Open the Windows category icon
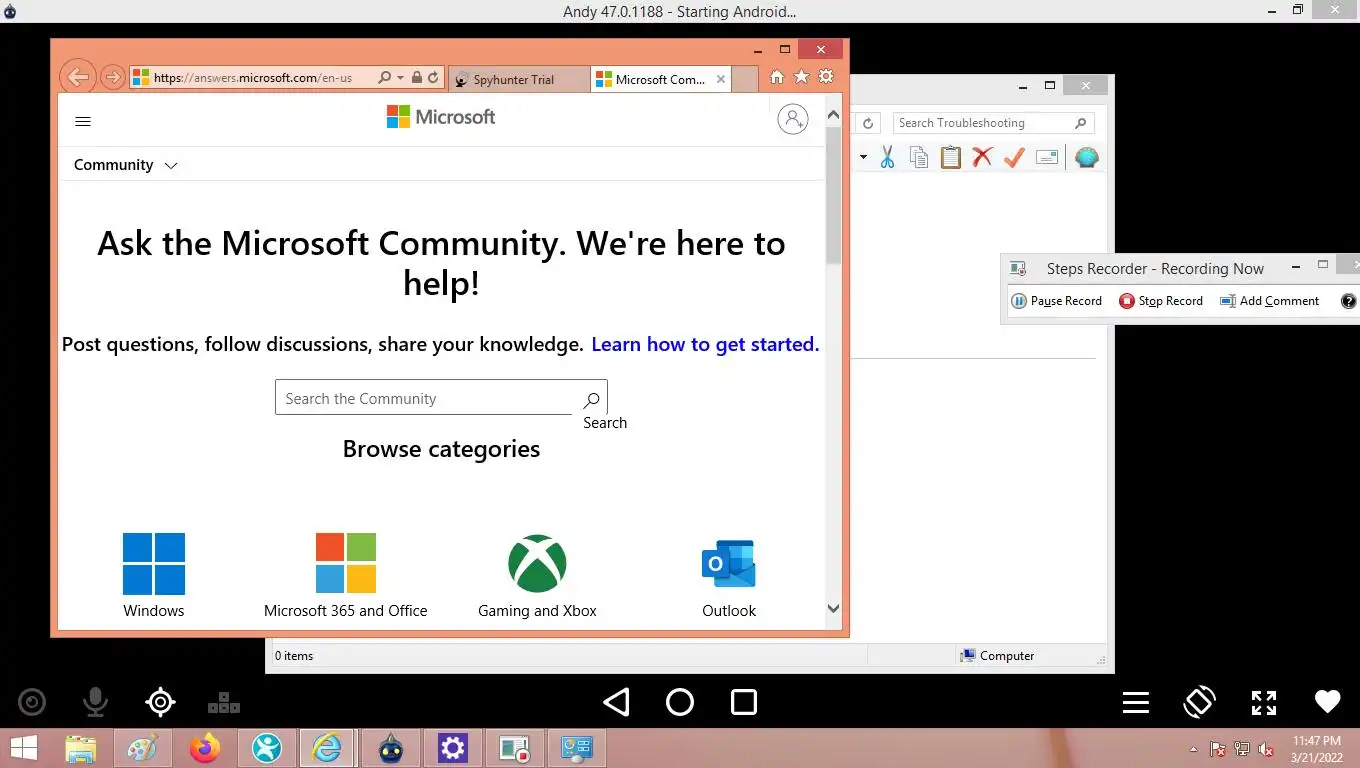This screenshot has height=768, width=1360. [x=154, y=564]
